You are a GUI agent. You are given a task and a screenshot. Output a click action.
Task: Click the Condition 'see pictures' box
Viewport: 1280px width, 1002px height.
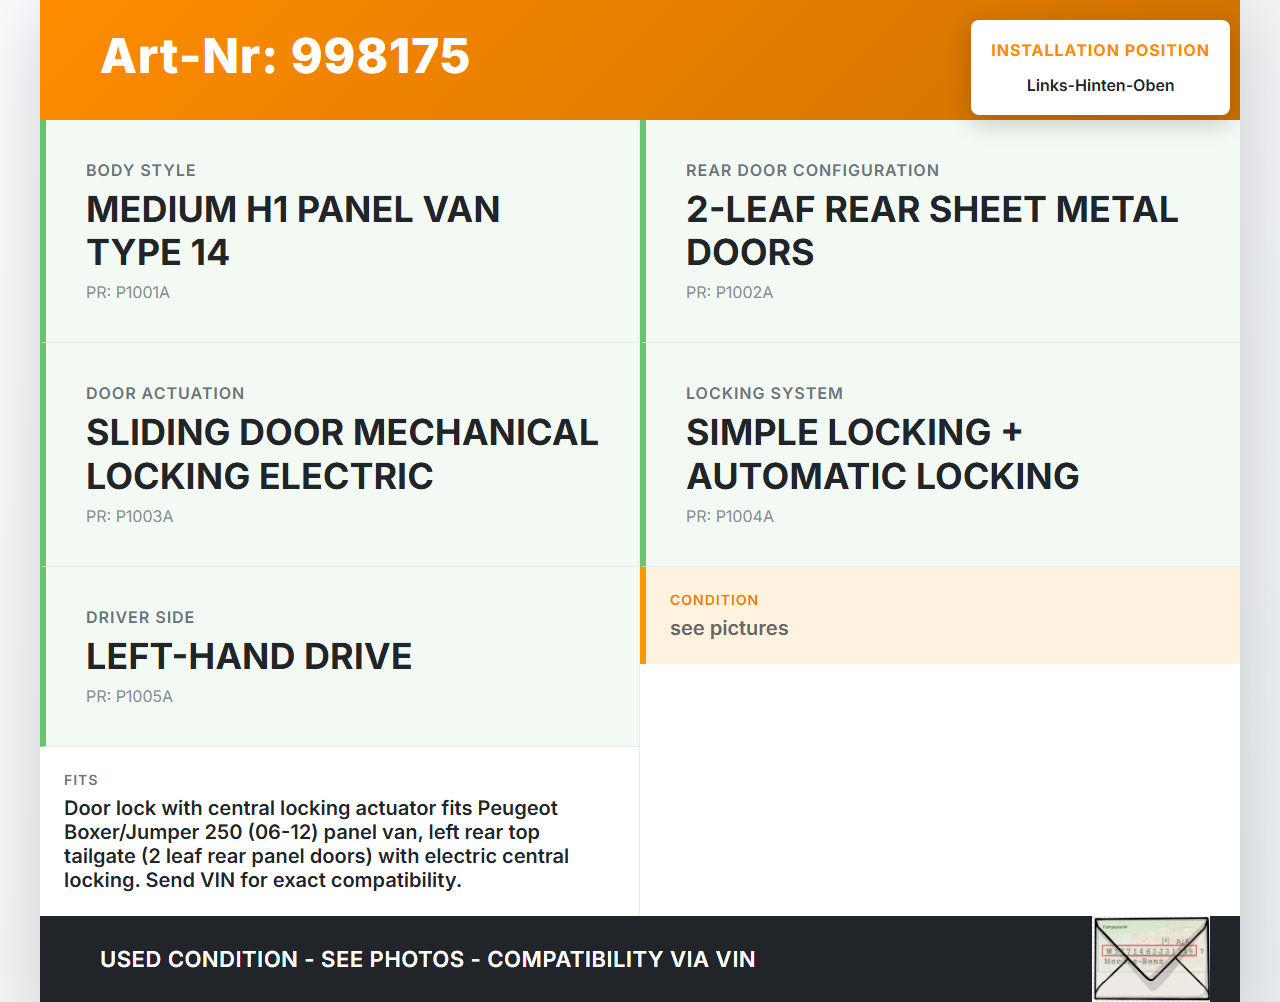click(x=940, y=615)
